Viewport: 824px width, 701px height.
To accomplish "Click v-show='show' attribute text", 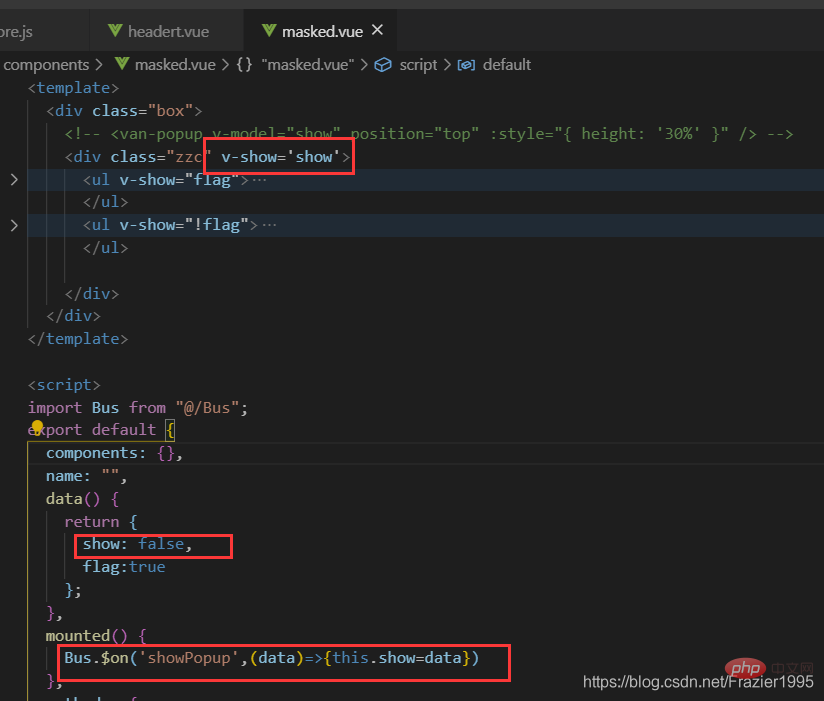I will 280,157.
